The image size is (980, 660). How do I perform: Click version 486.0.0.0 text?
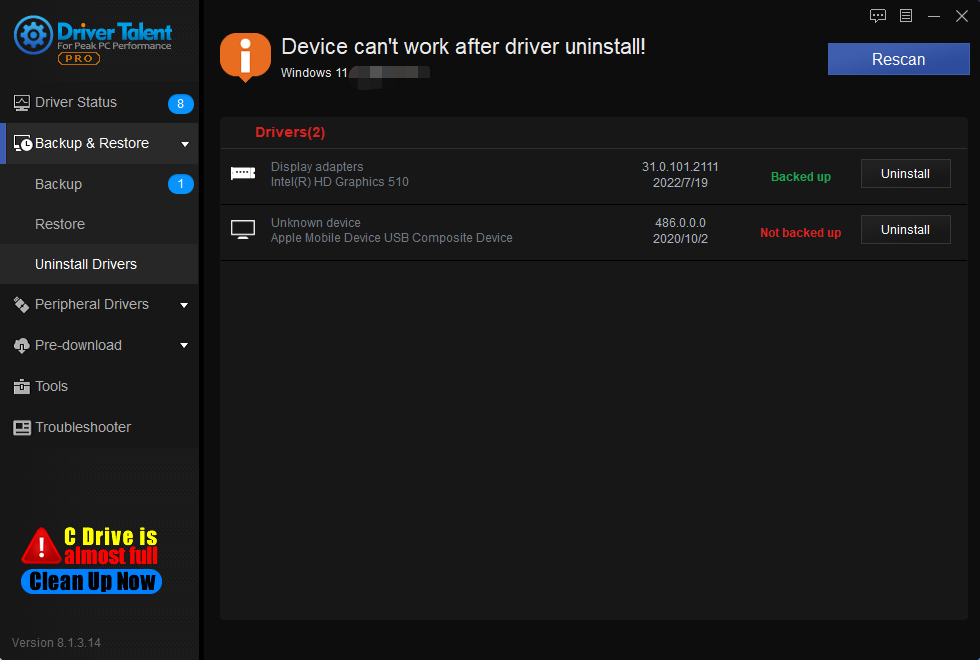[680, 223]
